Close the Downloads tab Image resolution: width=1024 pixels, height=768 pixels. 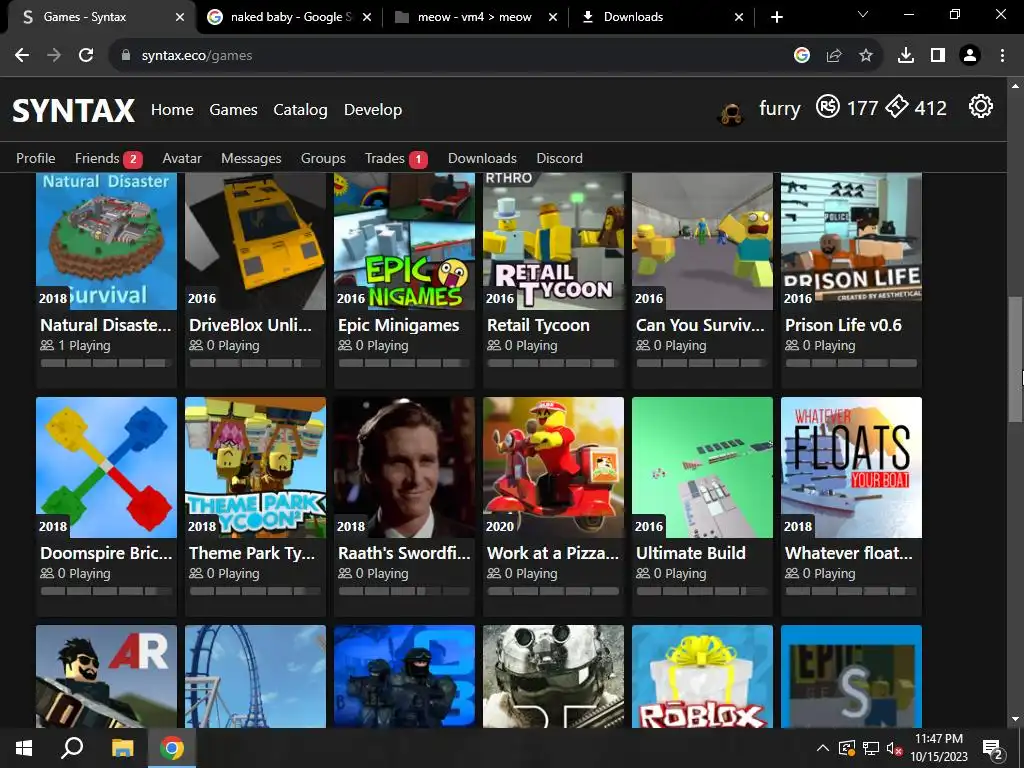pos(739,17)
